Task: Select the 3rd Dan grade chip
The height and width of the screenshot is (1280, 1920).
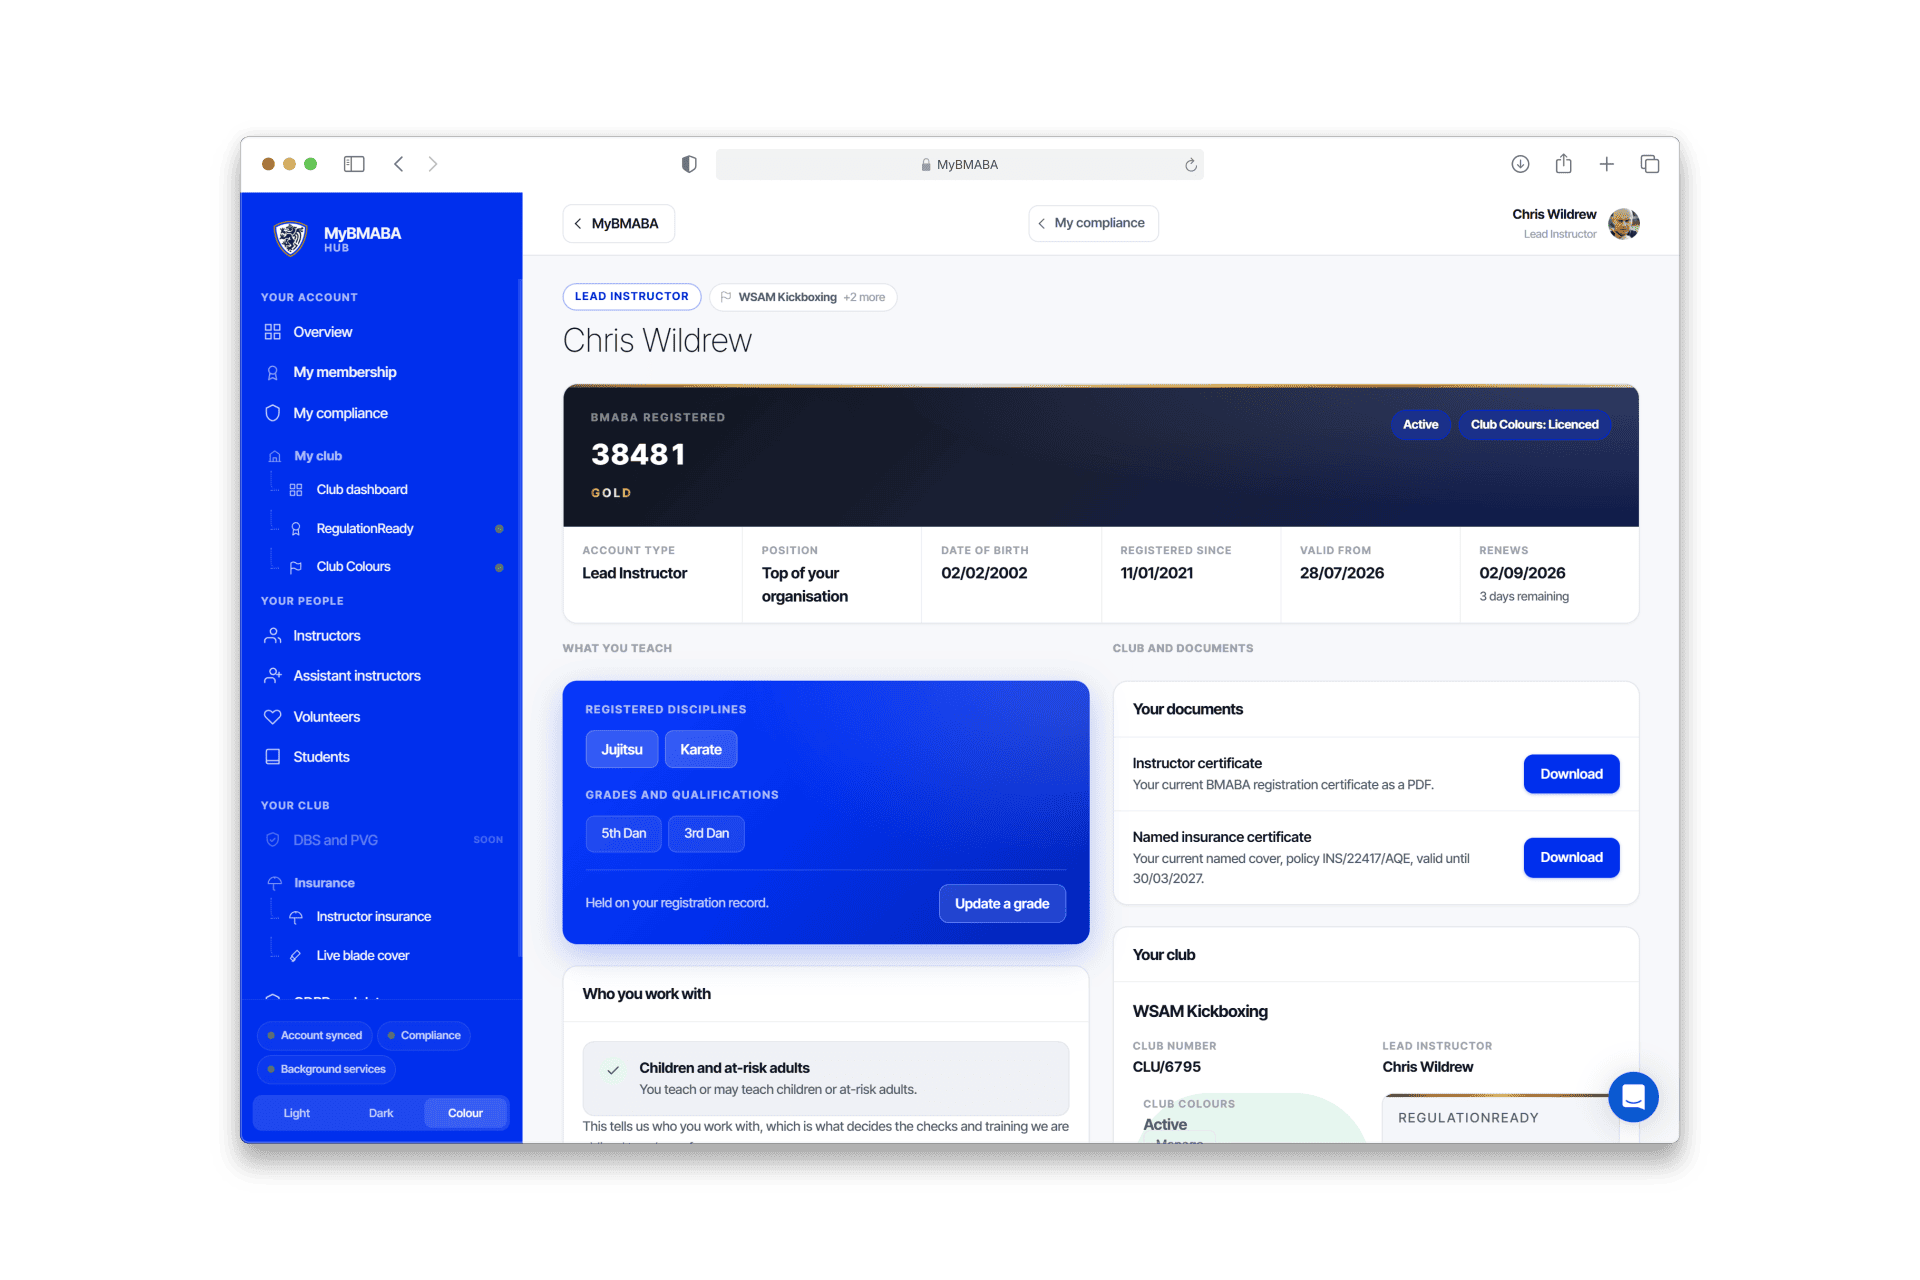Action: 706,834
